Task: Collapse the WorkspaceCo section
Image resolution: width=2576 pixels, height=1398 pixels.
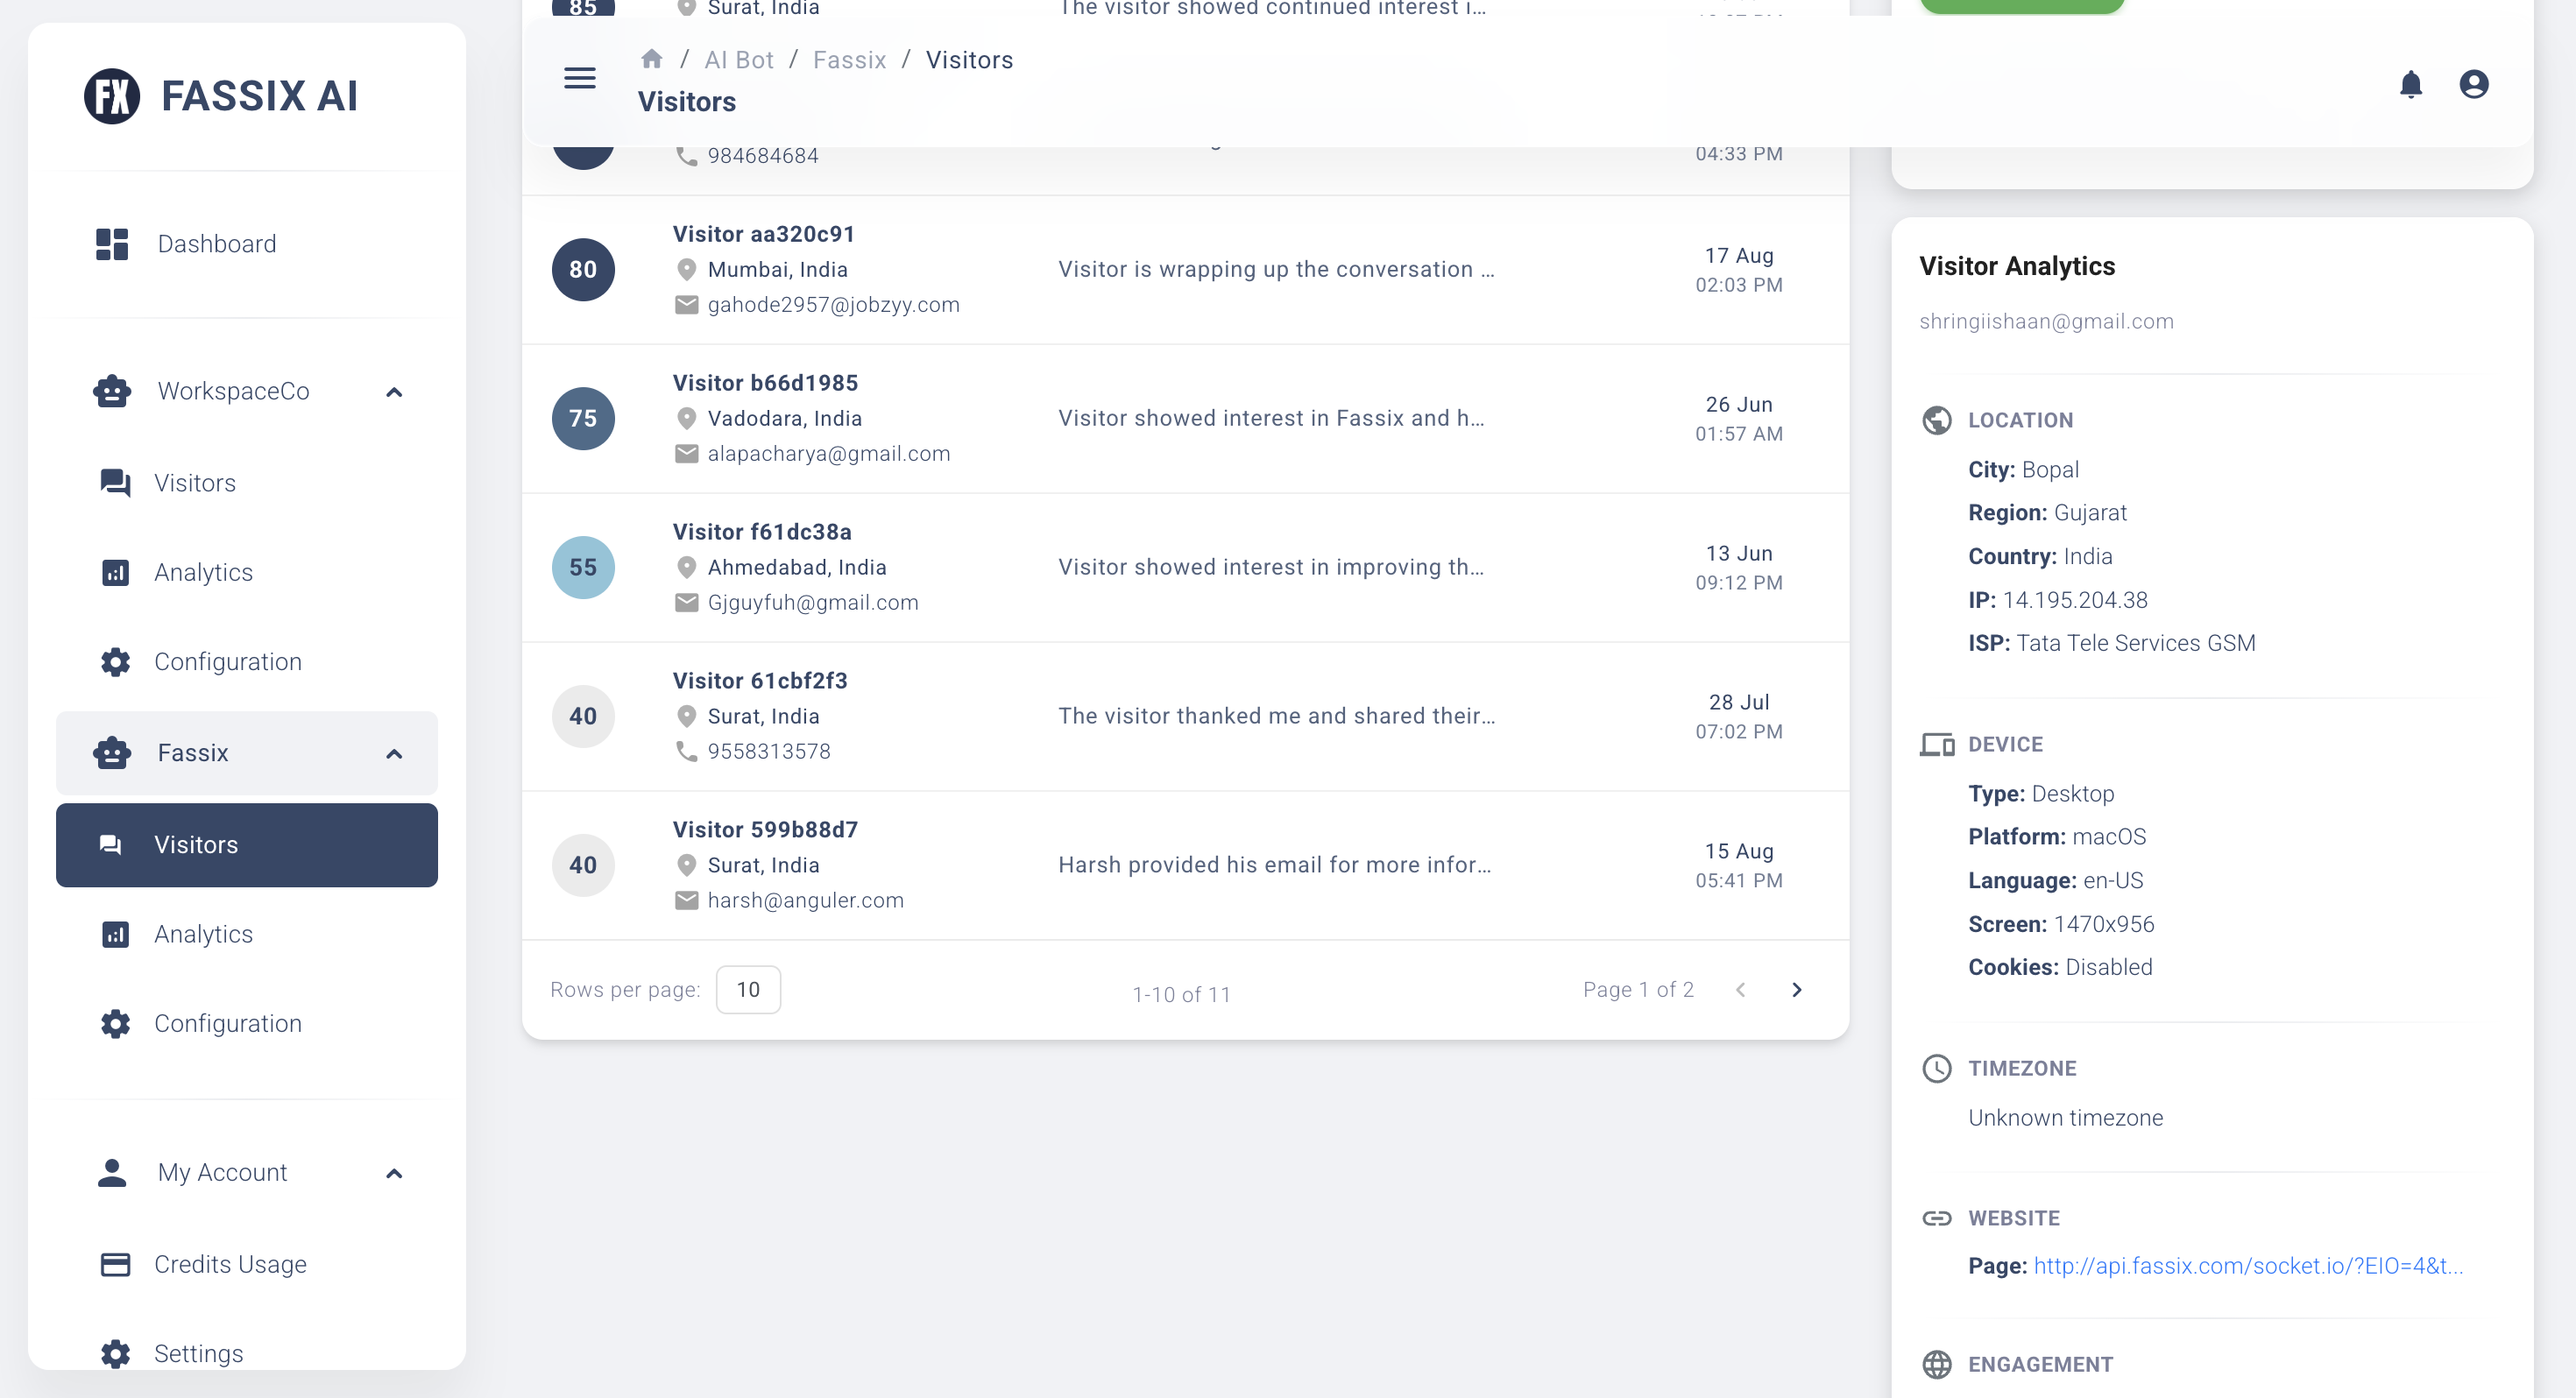Action: point(394,391)
